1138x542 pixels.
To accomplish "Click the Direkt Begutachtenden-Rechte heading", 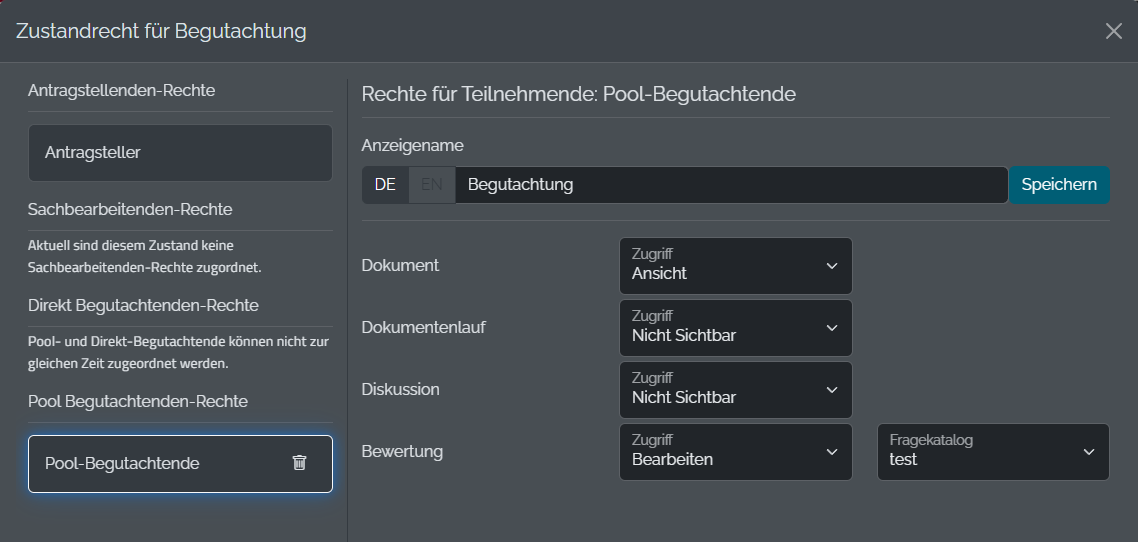I will tap(143, 305).
